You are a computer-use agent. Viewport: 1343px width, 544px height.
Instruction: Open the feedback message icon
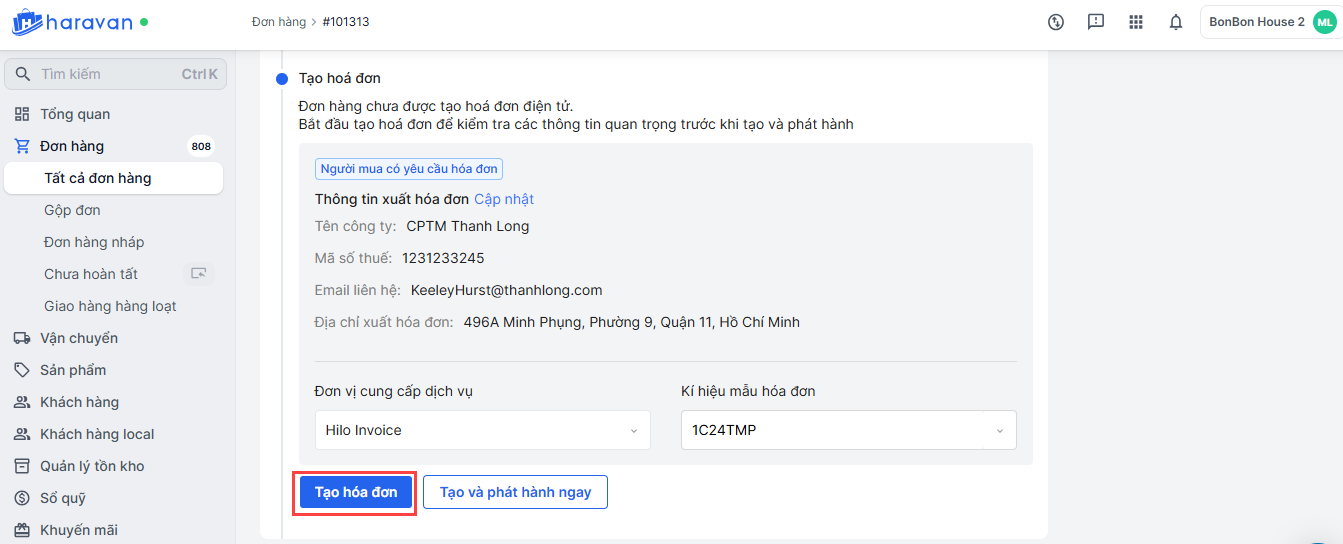pyautogui.click(x=1096, y=22)
